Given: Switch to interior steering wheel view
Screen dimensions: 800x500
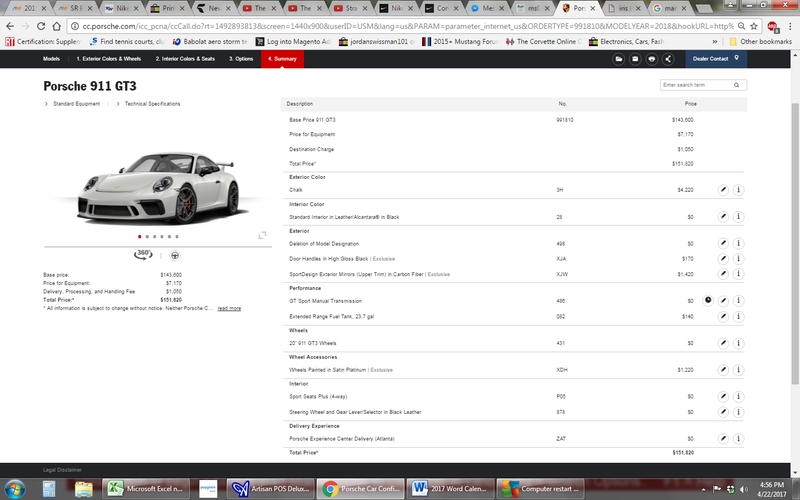Looking at the screenshot, I should pyautogui.click(x=174, y=255).
